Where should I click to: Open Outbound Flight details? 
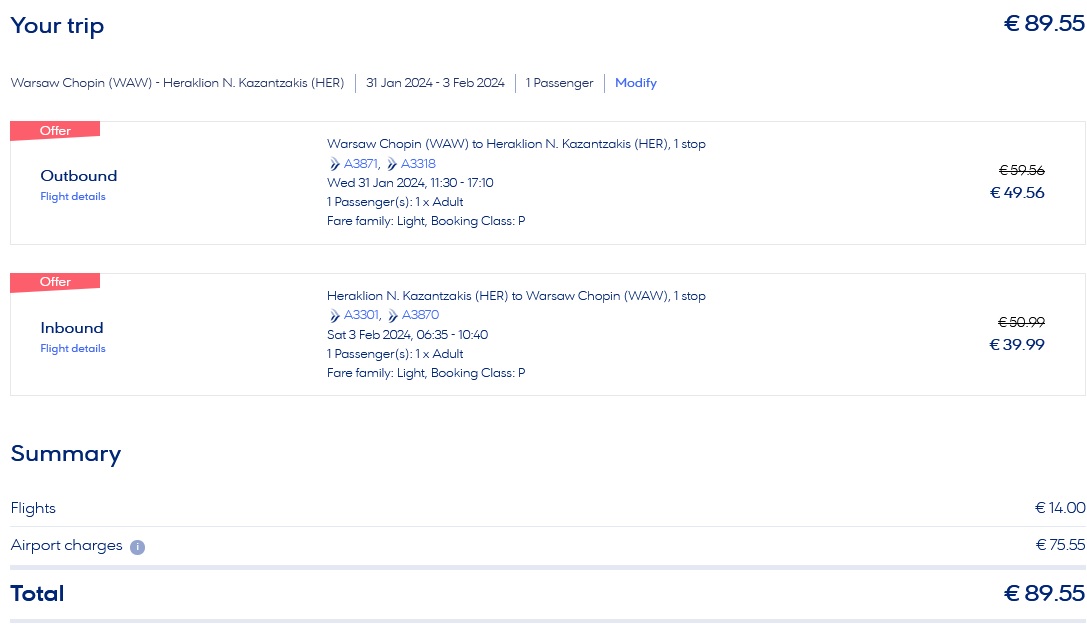pos(73,196)
